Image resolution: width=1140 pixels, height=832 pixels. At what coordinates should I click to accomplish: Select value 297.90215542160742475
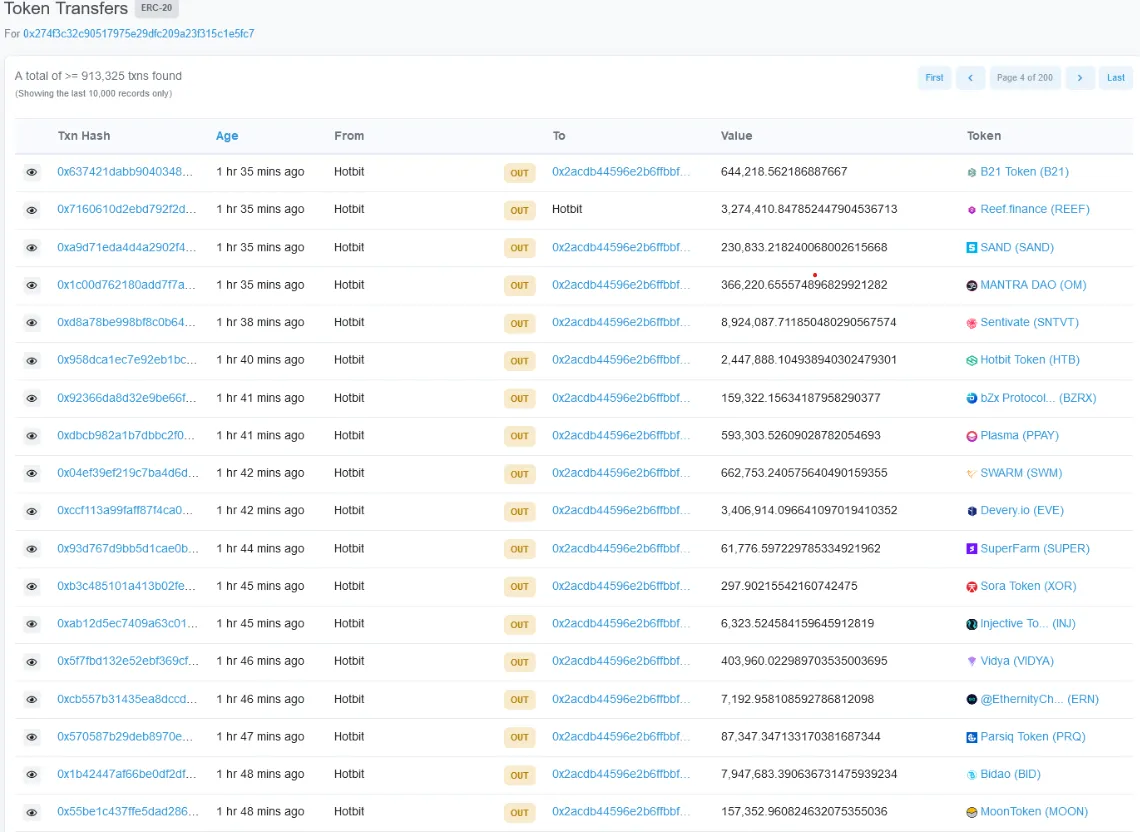[789, 586]
